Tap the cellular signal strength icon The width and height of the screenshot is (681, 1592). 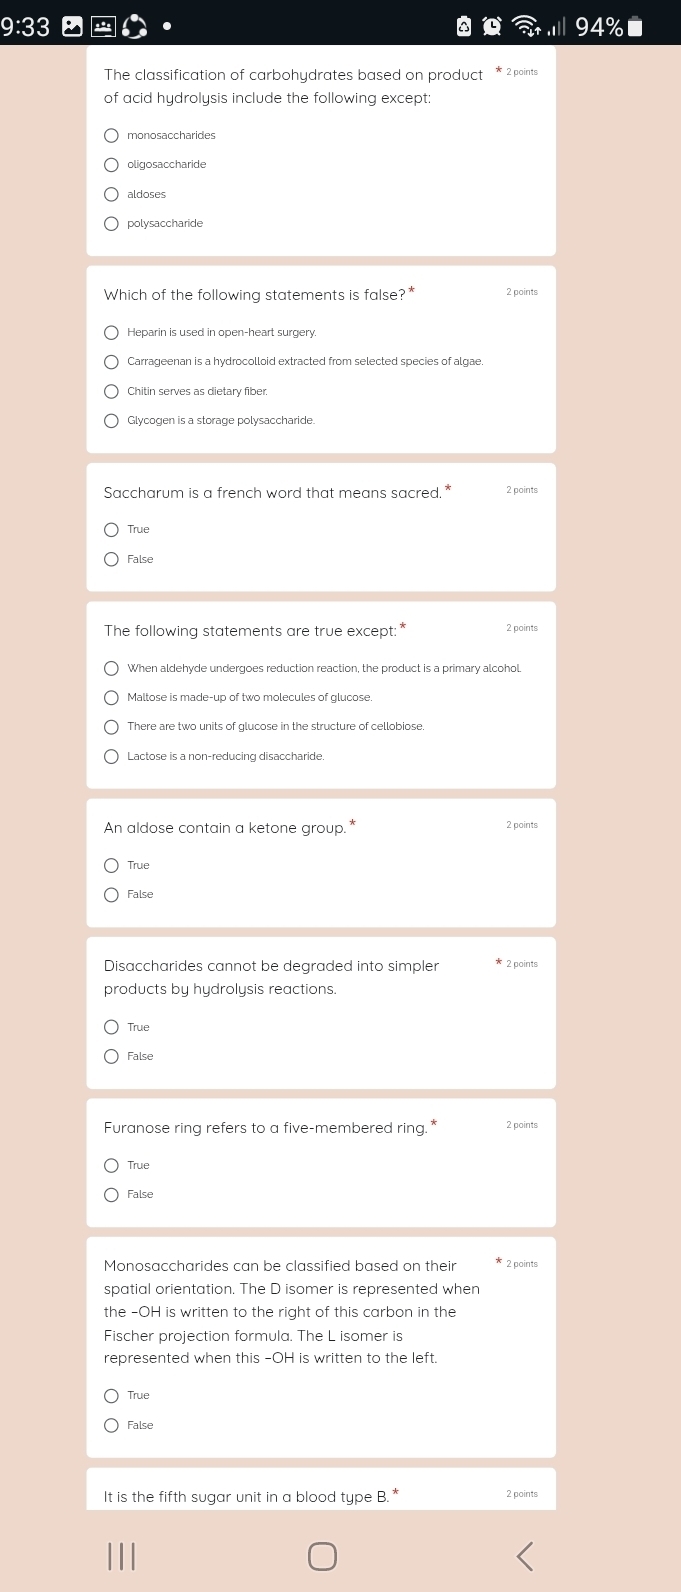tap(557, 27)
